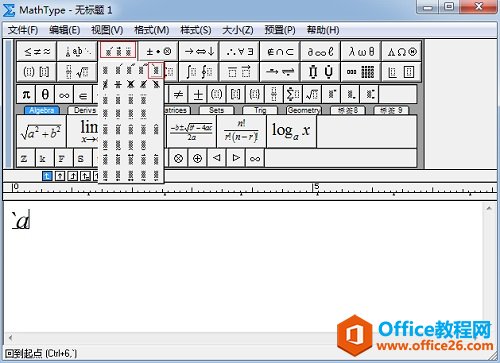This screenshot has height=363, width=500.
Task: Insert the theta symbol
Action: coord(45,95)
